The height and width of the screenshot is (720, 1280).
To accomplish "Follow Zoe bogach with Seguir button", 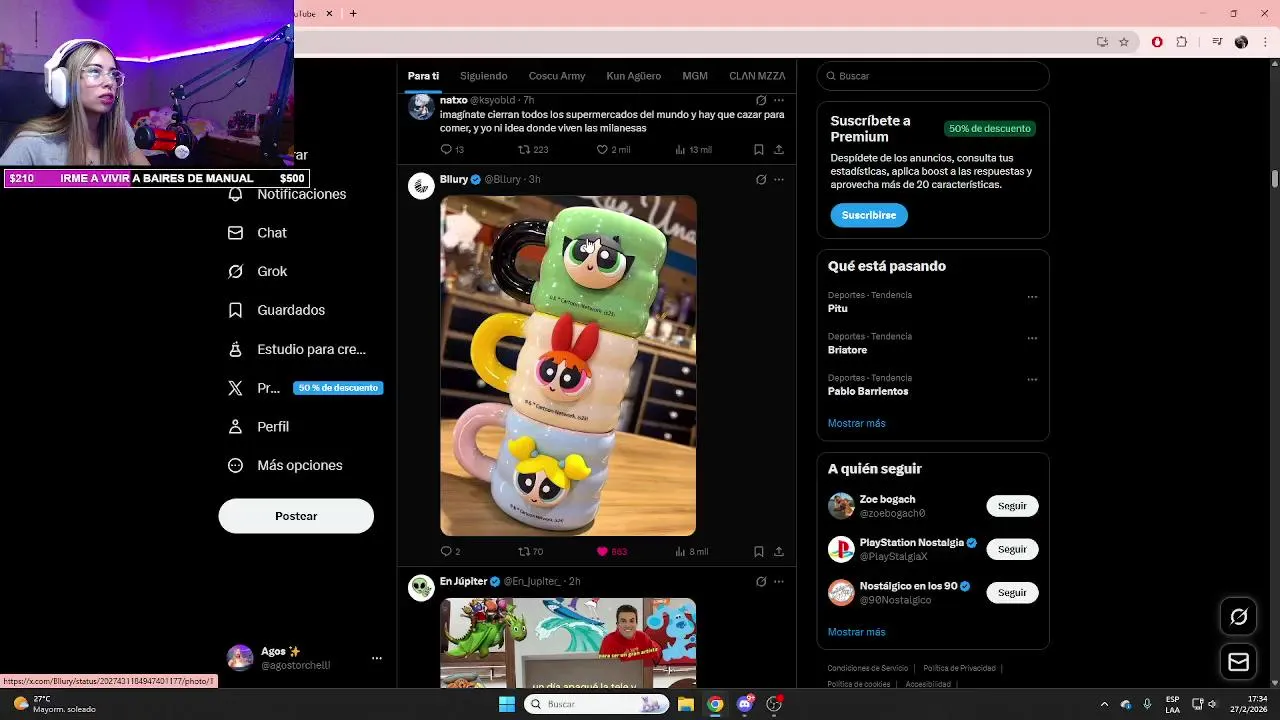I will [x=1012, y=506].
